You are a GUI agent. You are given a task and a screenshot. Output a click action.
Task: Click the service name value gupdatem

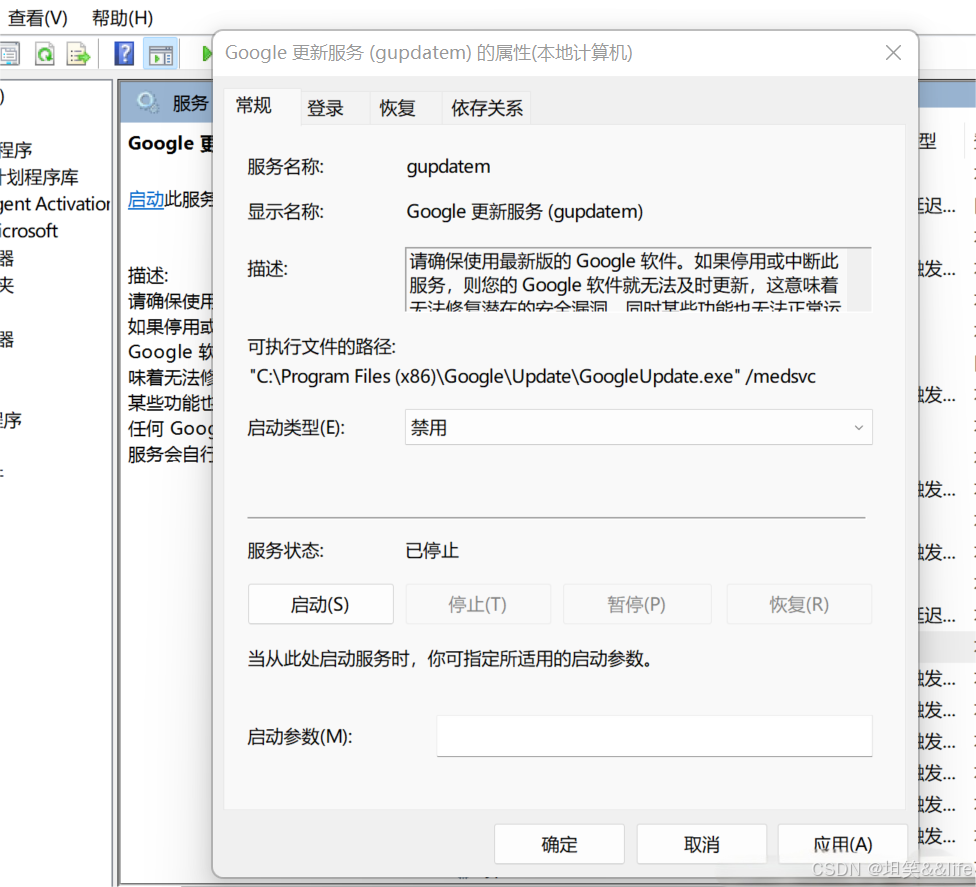click(x=448, y=167)
